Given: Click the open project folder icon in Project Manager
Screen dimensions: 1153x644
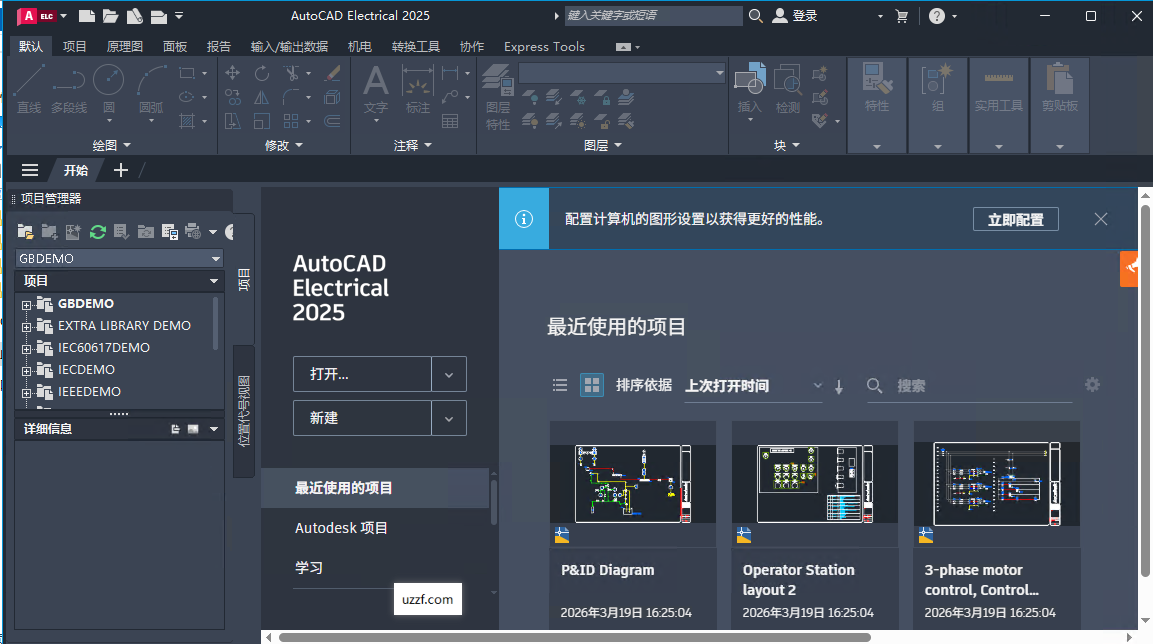Looking at the screenshot, I should click(24, 231).
